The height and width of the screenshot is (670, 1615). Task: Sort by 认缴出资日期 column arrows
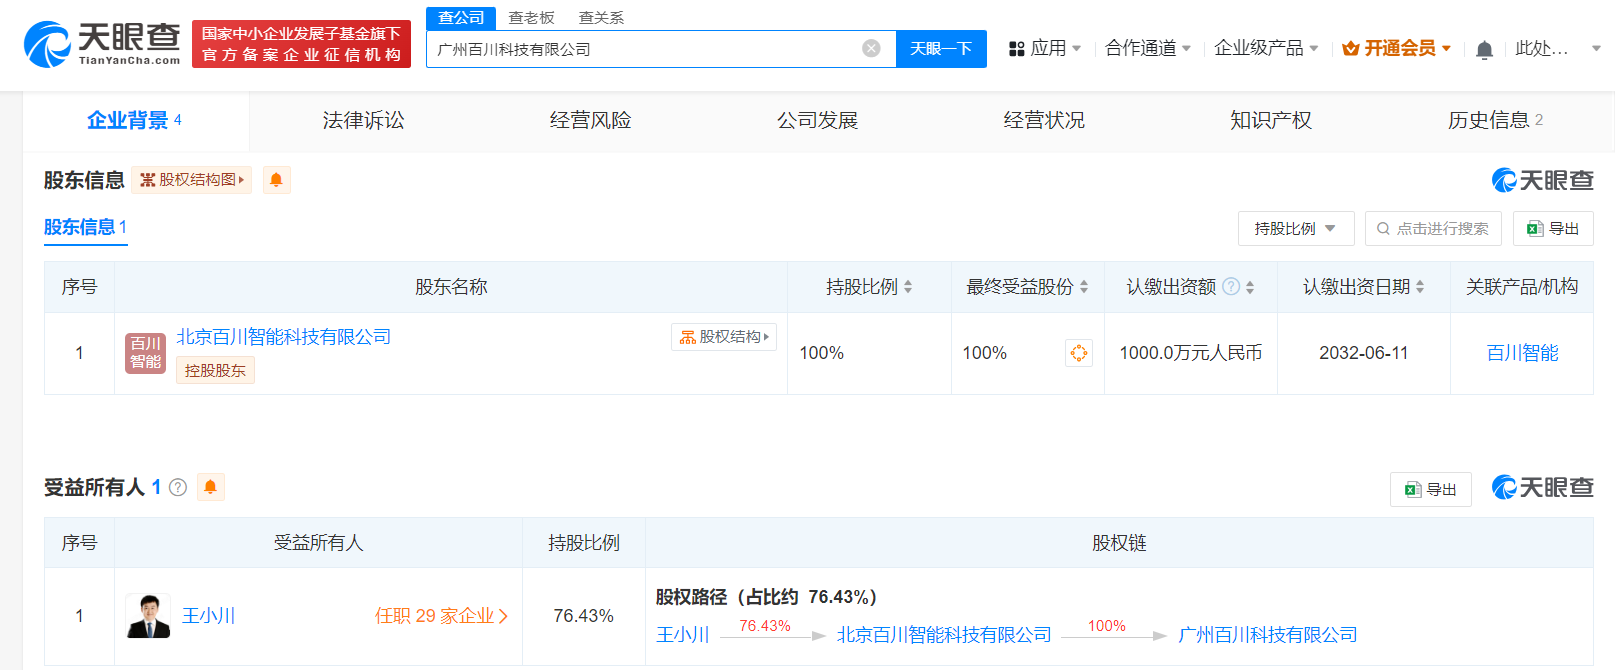[1420, 287]
